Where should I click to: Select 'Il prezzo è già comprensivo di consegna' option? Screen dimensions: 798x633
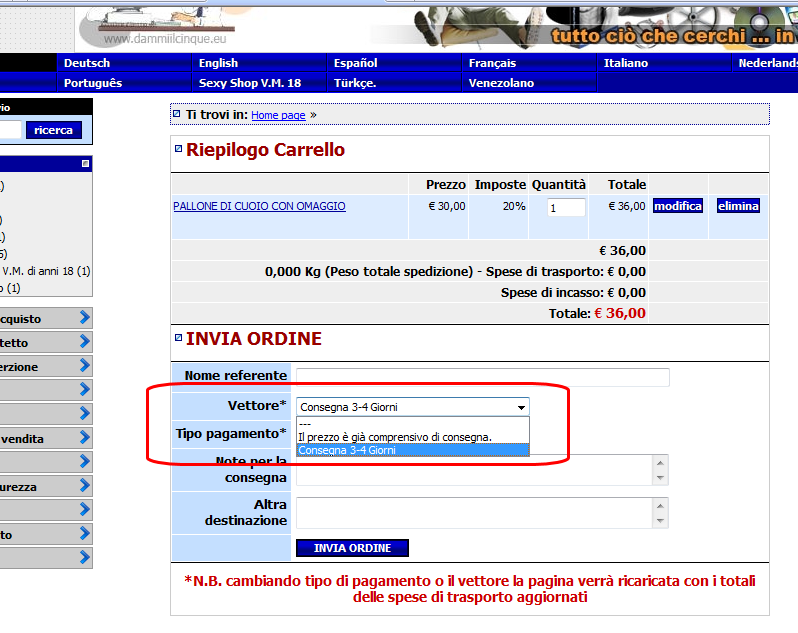coord(413,437)
